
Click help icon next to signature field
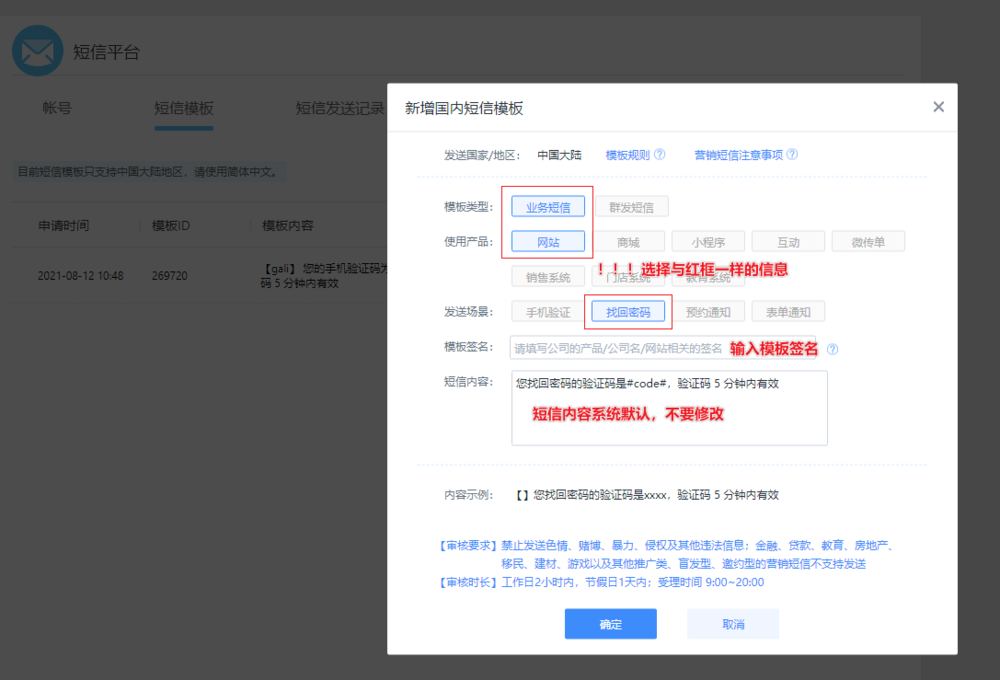coord(832,349)
